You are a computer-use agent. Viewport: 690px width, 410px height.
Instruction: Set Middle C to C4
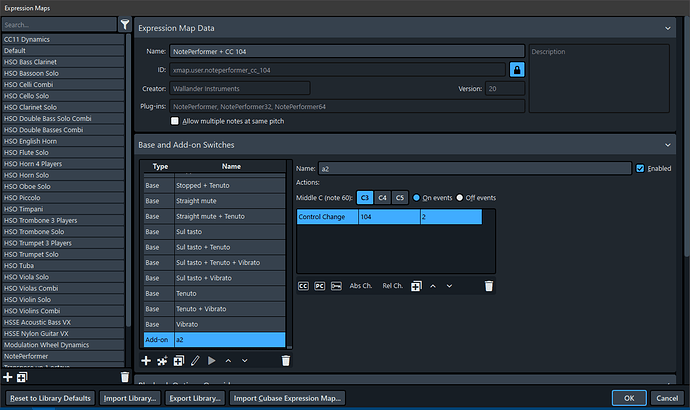pyautogui.click(x=382, y=198)
